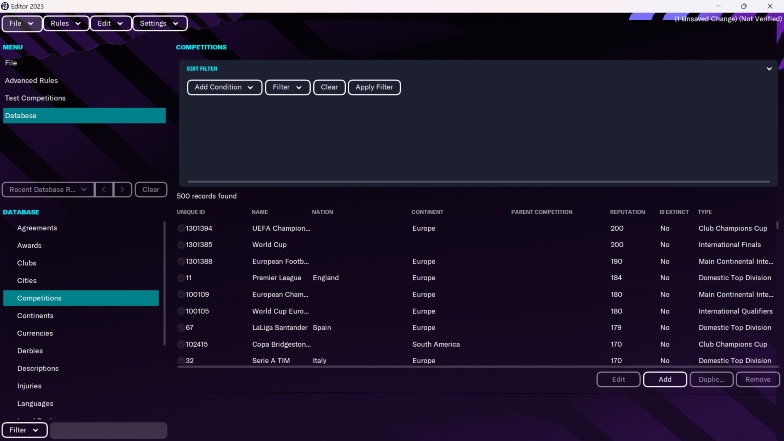This screenshot has width=784, height=441.
Task: Tick the selector for Premier League row
Action: 181,278
